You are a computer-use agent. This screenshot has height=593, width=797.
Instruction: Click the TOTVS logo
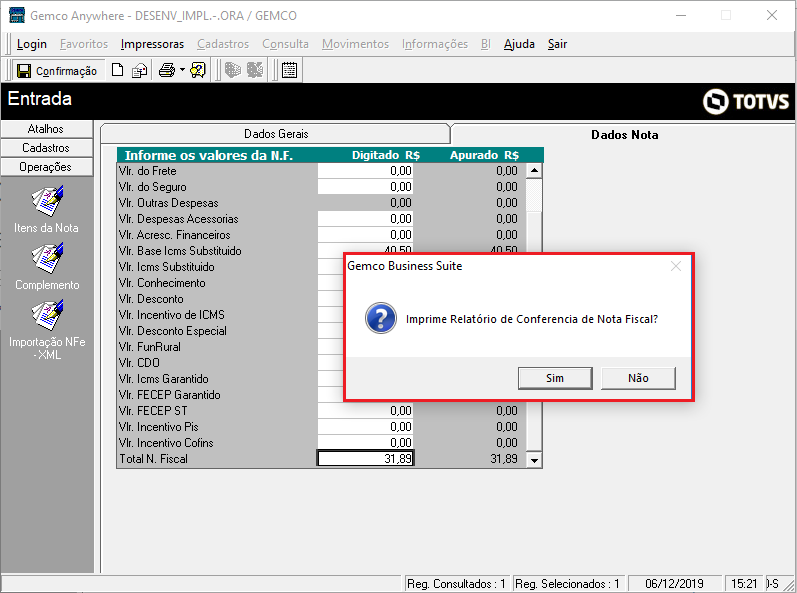click(746, 101)
